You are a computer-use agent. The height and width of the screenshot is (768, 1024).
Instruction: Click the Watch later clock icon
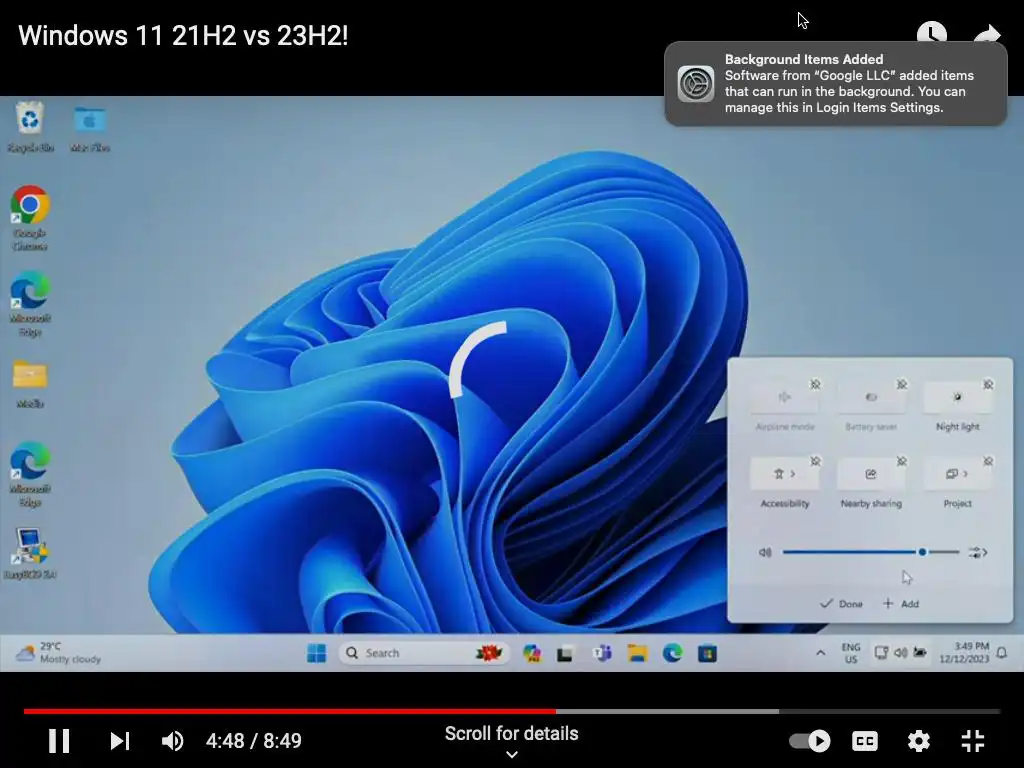931,35
